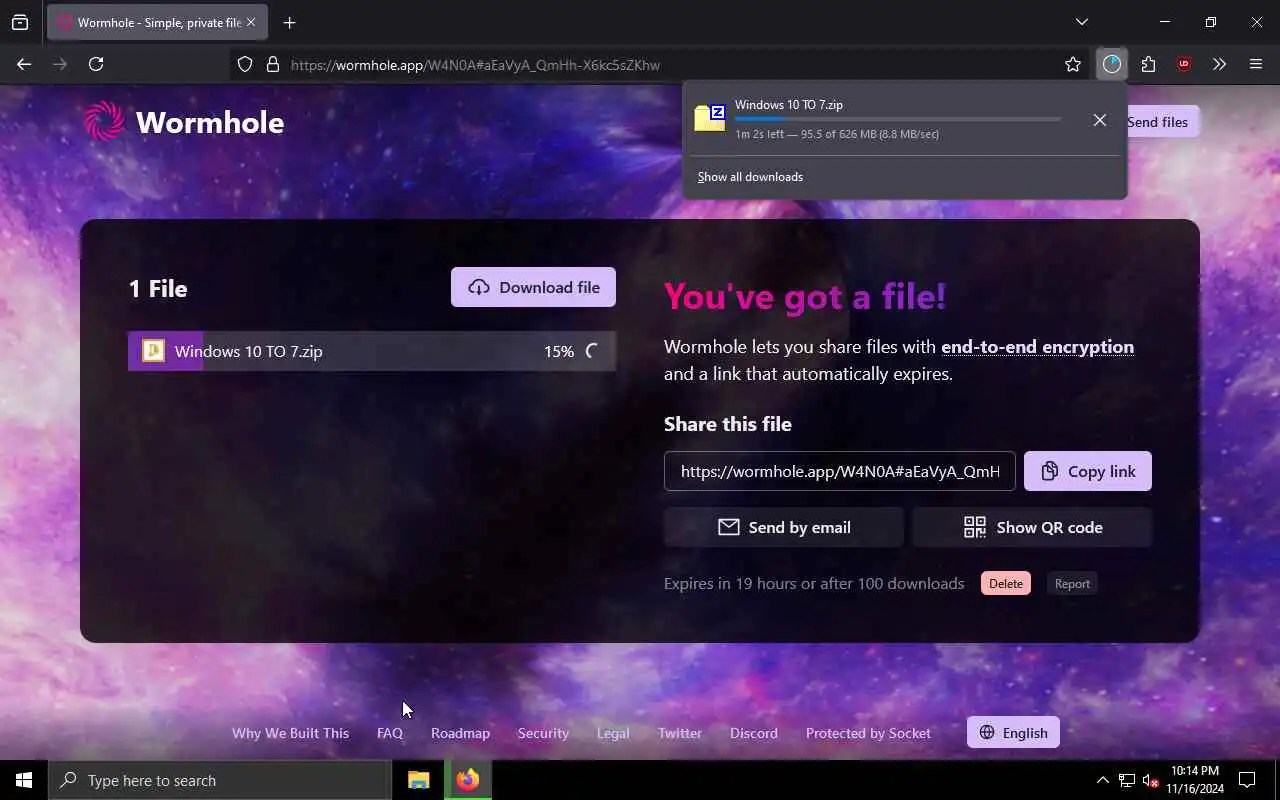Open the network status tray icon
This screenshot has width=1280, height=800.
1127,780
